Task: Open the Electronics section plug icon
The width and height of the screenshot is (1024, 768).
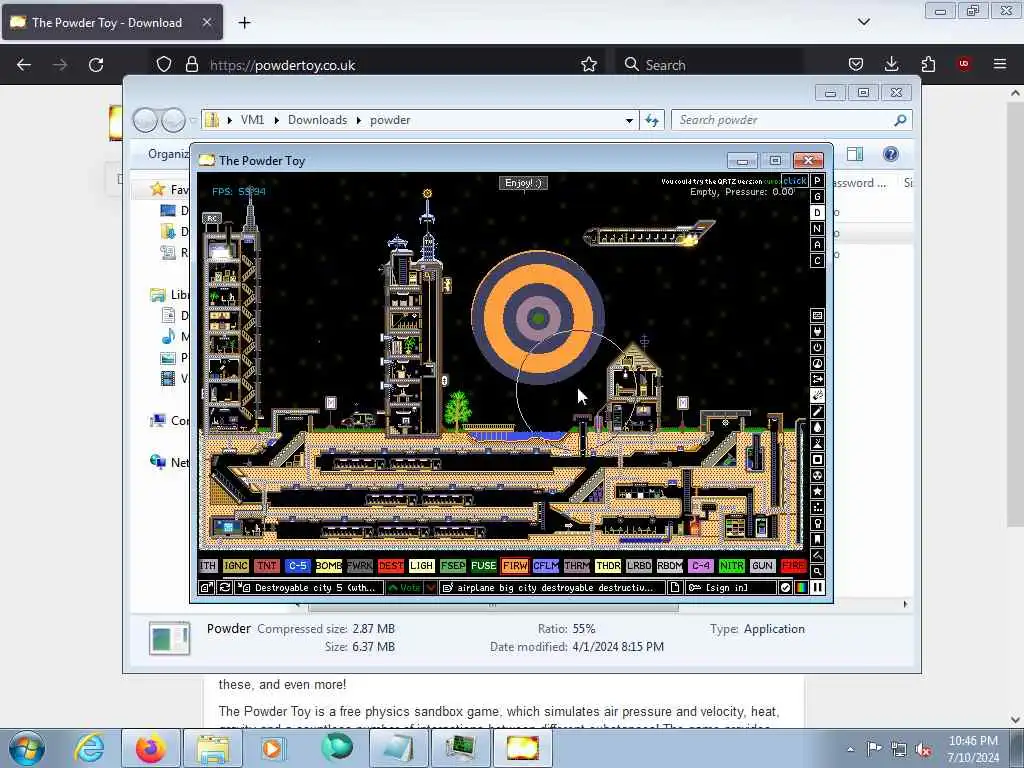Action: click(817, 332)
